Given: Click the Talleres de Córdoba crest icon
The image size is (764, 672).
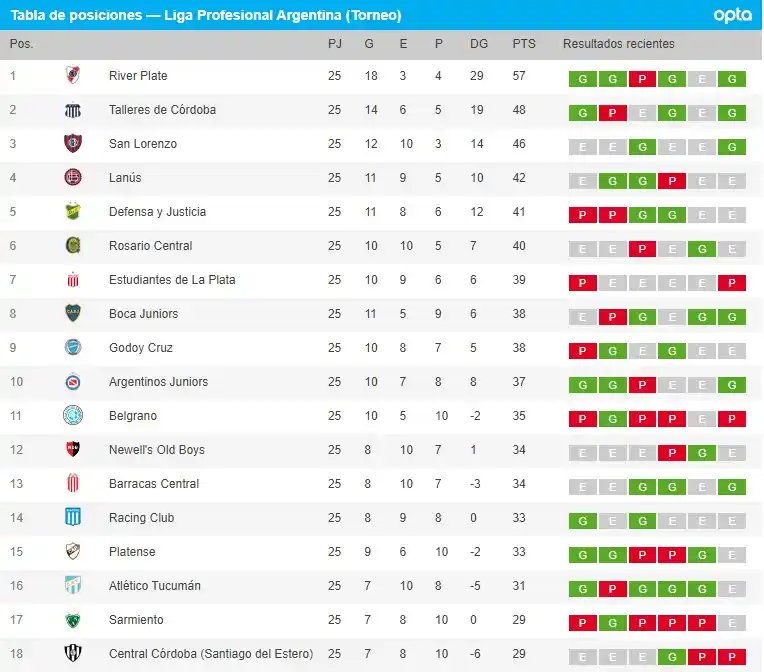Looking at the screenshot, I should 72,110.
